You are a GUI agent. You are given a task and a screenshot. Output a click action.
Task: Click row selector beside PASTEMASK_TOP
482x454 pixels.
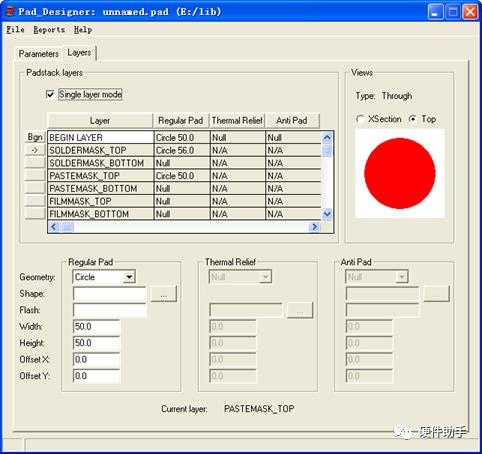click(x=35, y=175)
